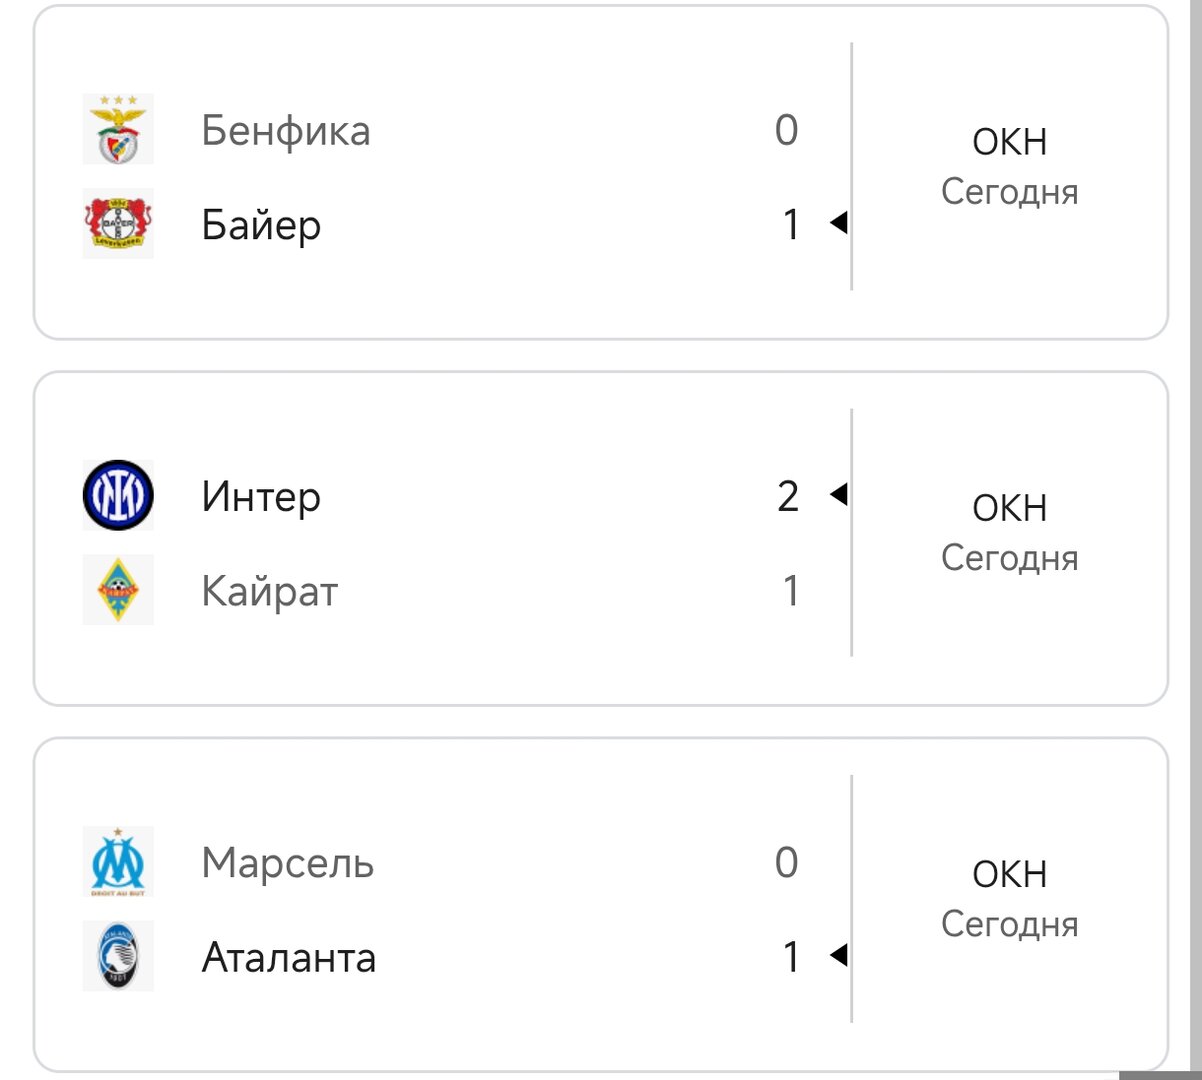Click ОКН status of Benfica–Bayer match
1202x1080 pixels.
coord(1009,142)
